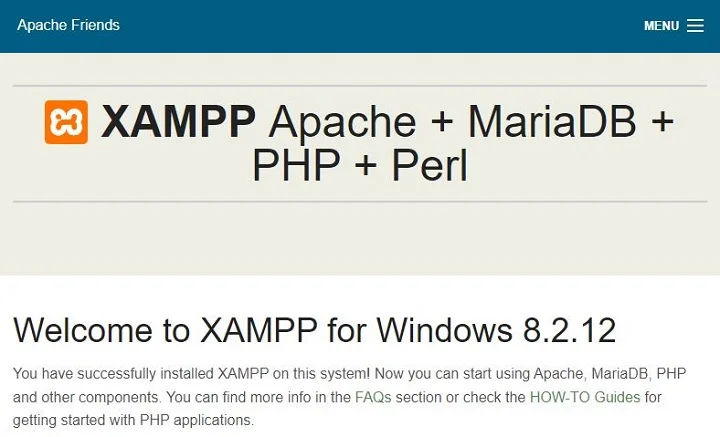Image resolution: width=720 pixels, height=437 pixels.
Task: Open the FAQs link
Action: 373,397
